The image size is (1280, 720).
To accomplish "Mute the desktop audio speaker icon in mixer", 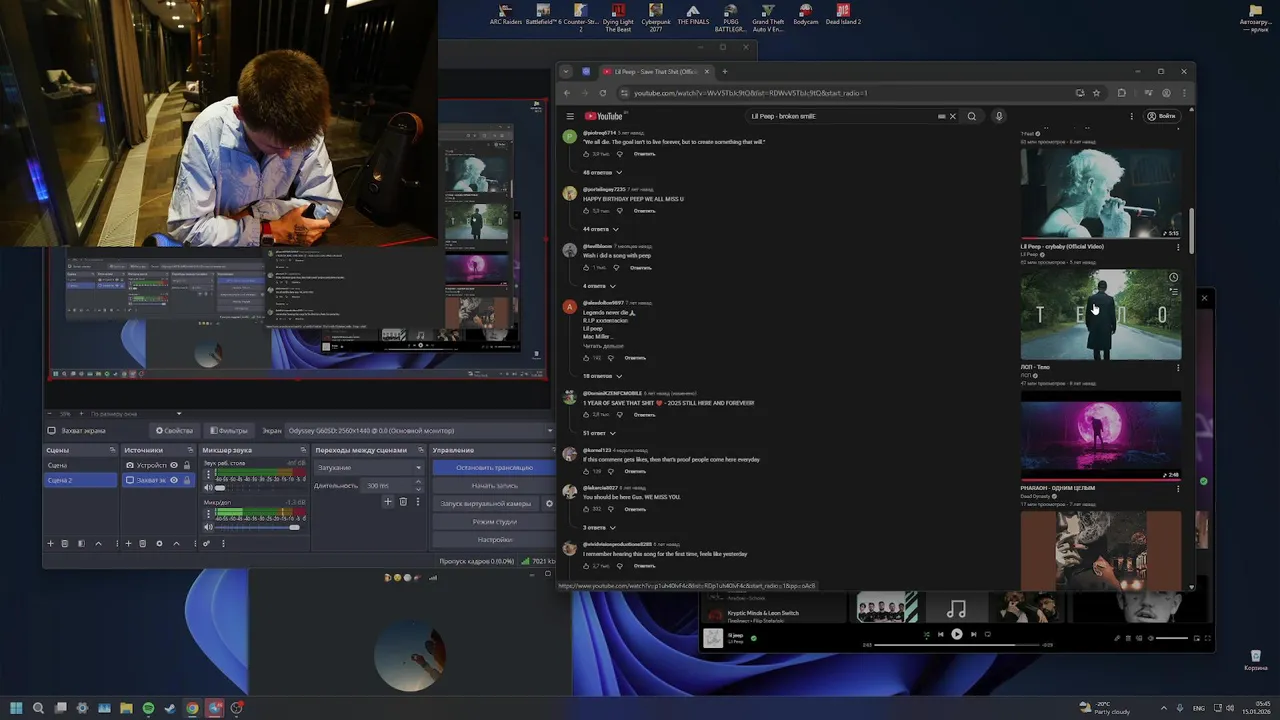I will point(208,487).
